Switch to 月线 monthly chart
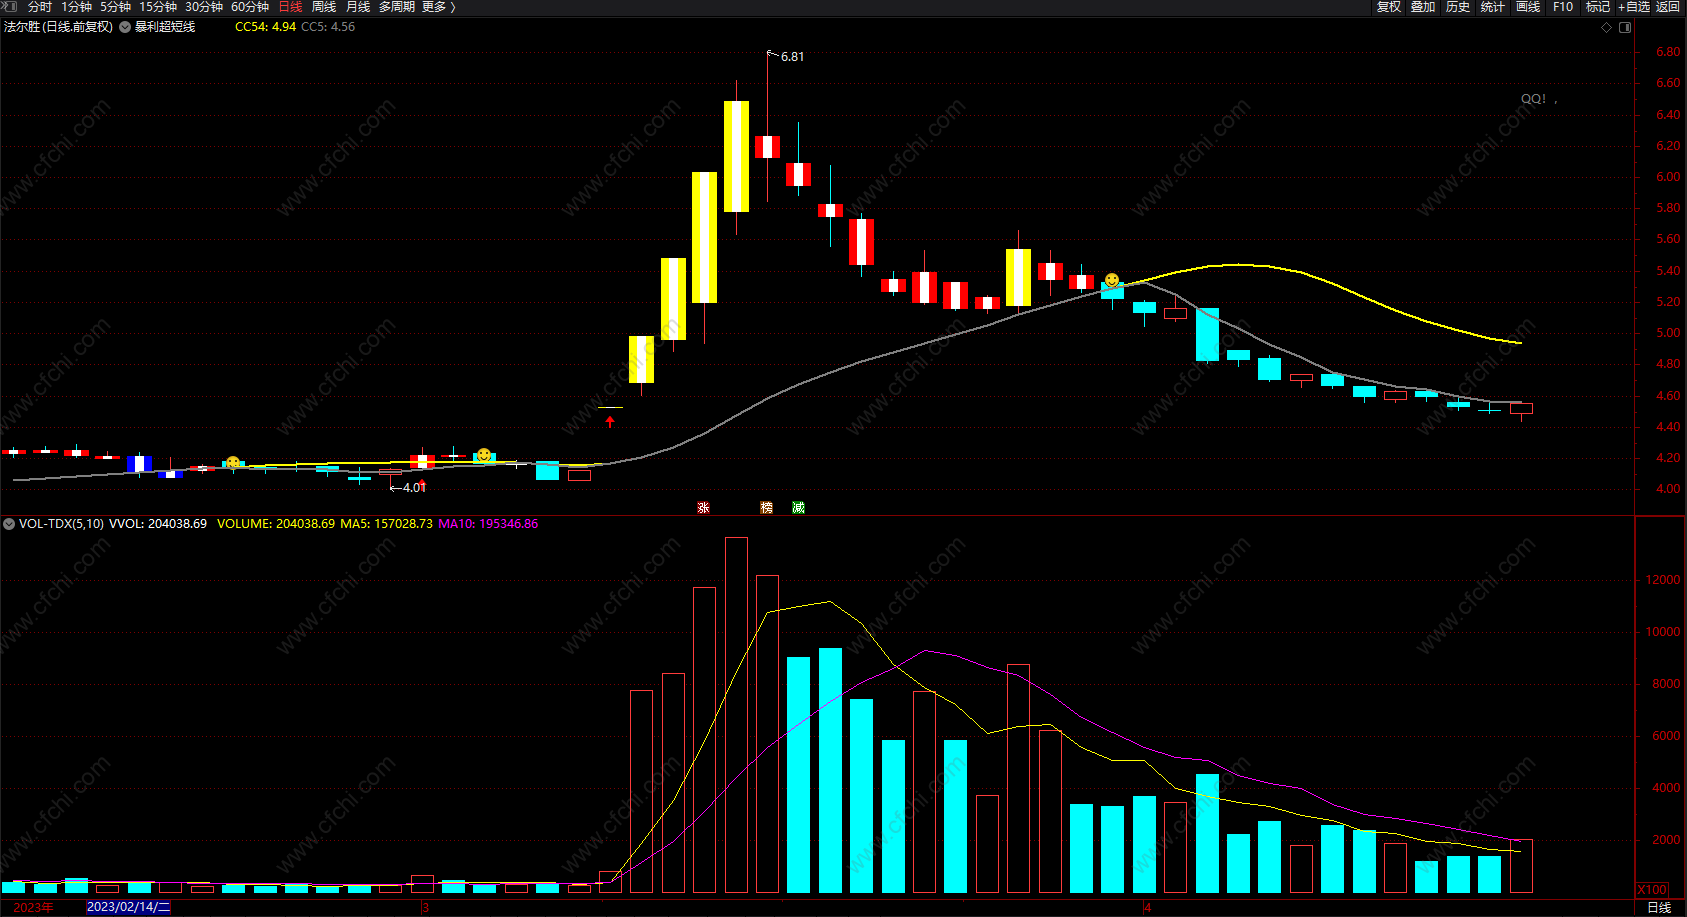The width and height of the screenshot is (1687, 917). pyautogui.click(x=358, y=7)
